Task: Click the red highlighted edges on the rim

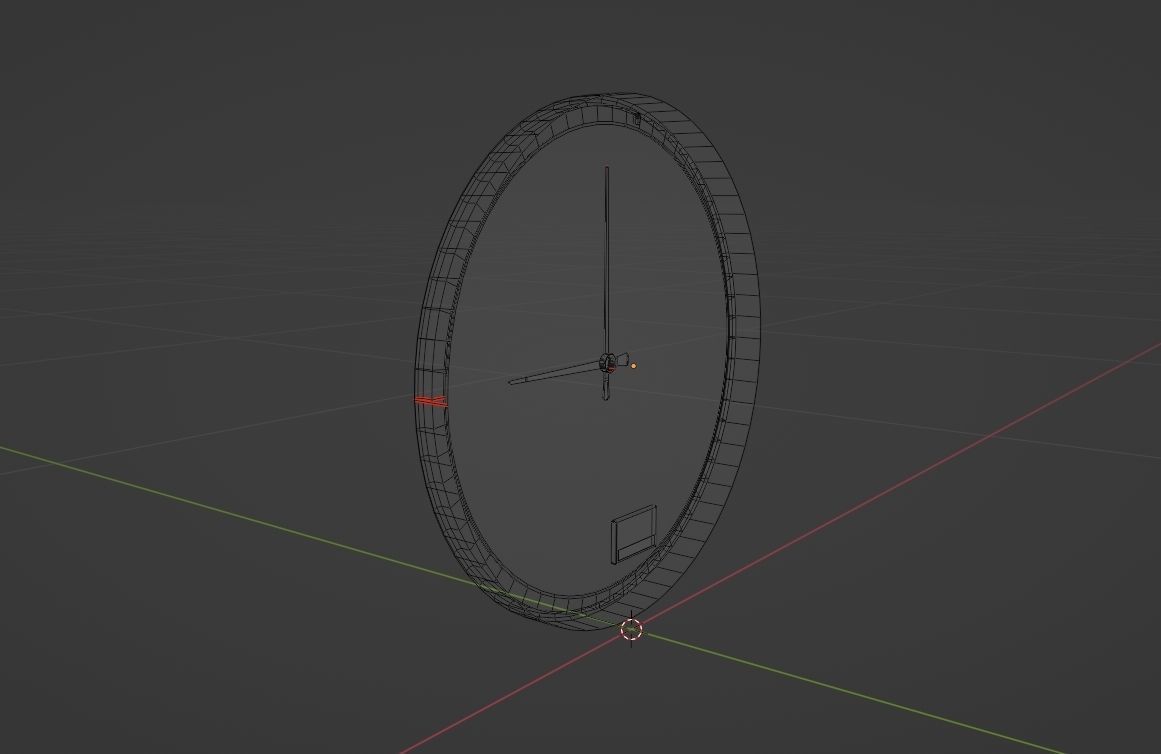Action: [432, 401]
